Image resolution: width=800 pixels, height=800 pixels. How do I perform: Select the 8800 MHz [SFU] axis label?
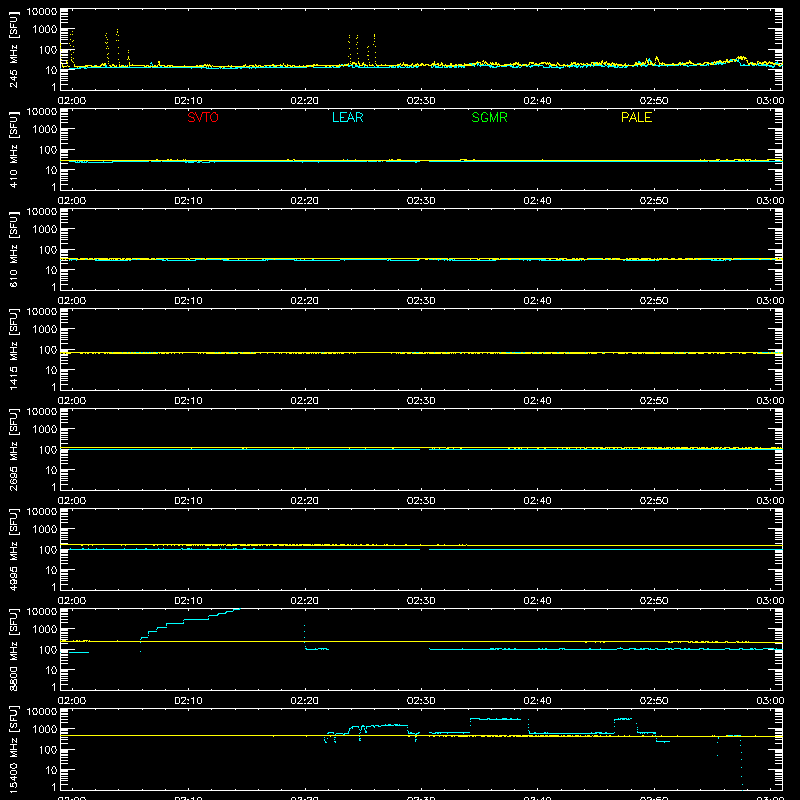[13, 649]
